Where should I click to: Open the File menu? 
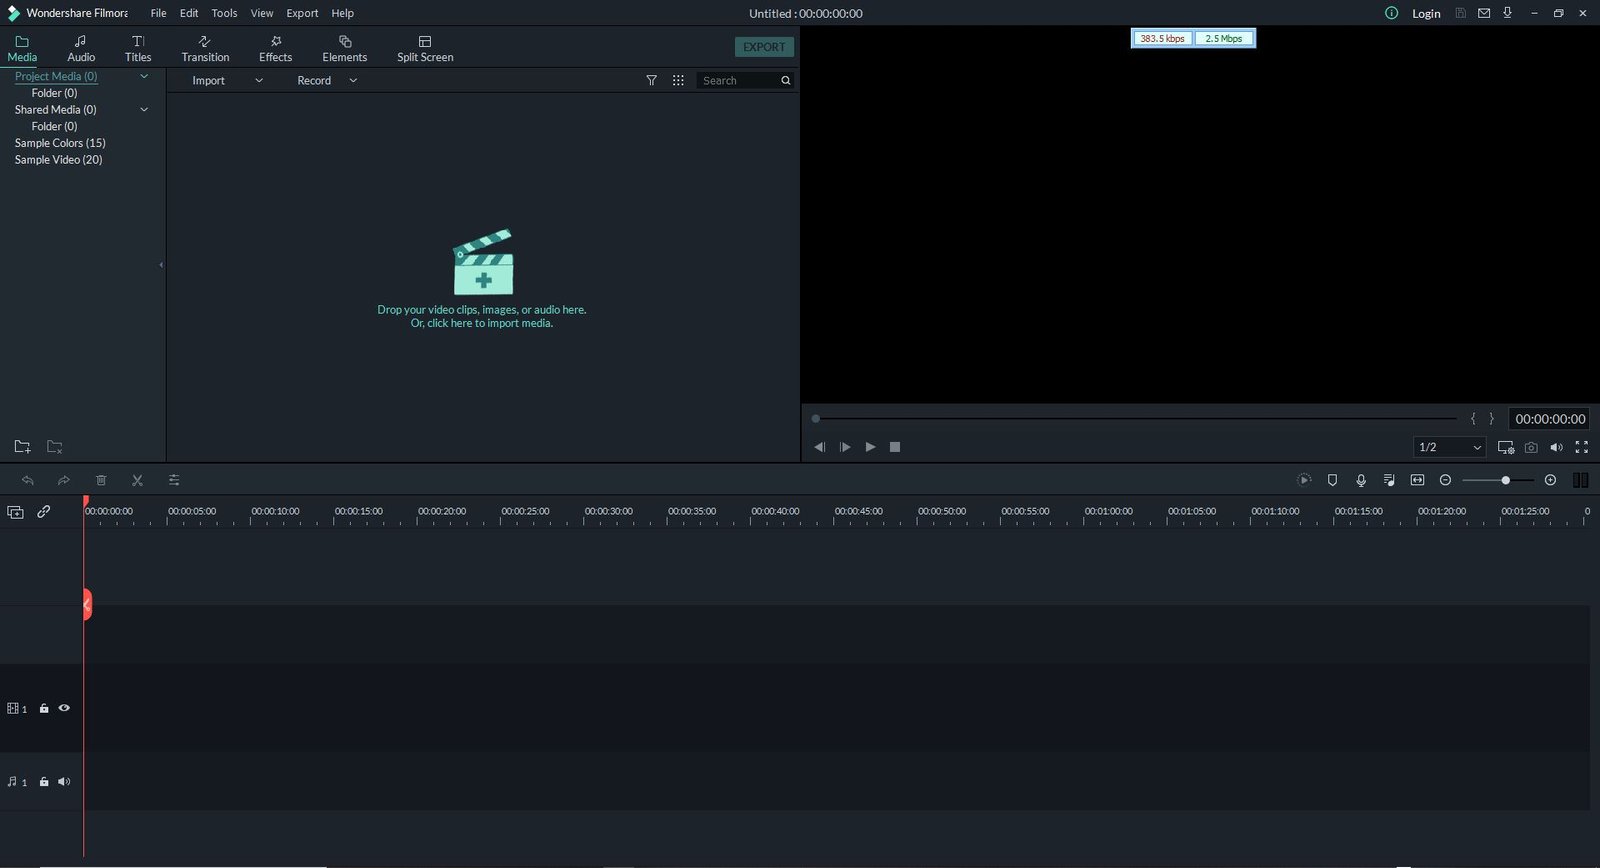coord(158,13)
